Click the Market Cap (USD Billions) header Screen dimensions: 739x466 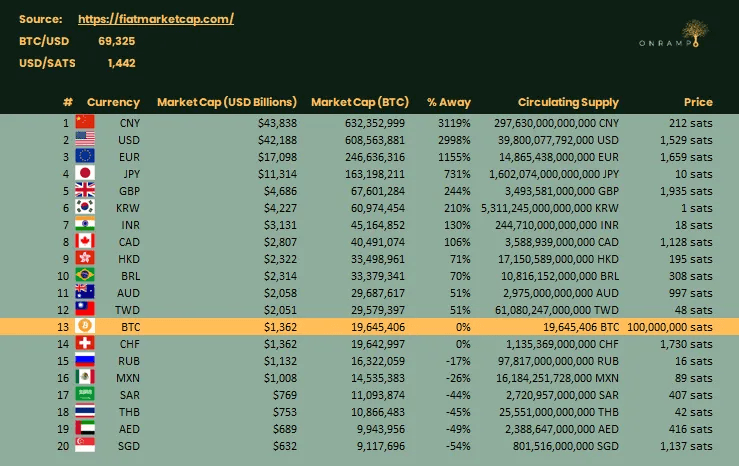pos(227,102)
